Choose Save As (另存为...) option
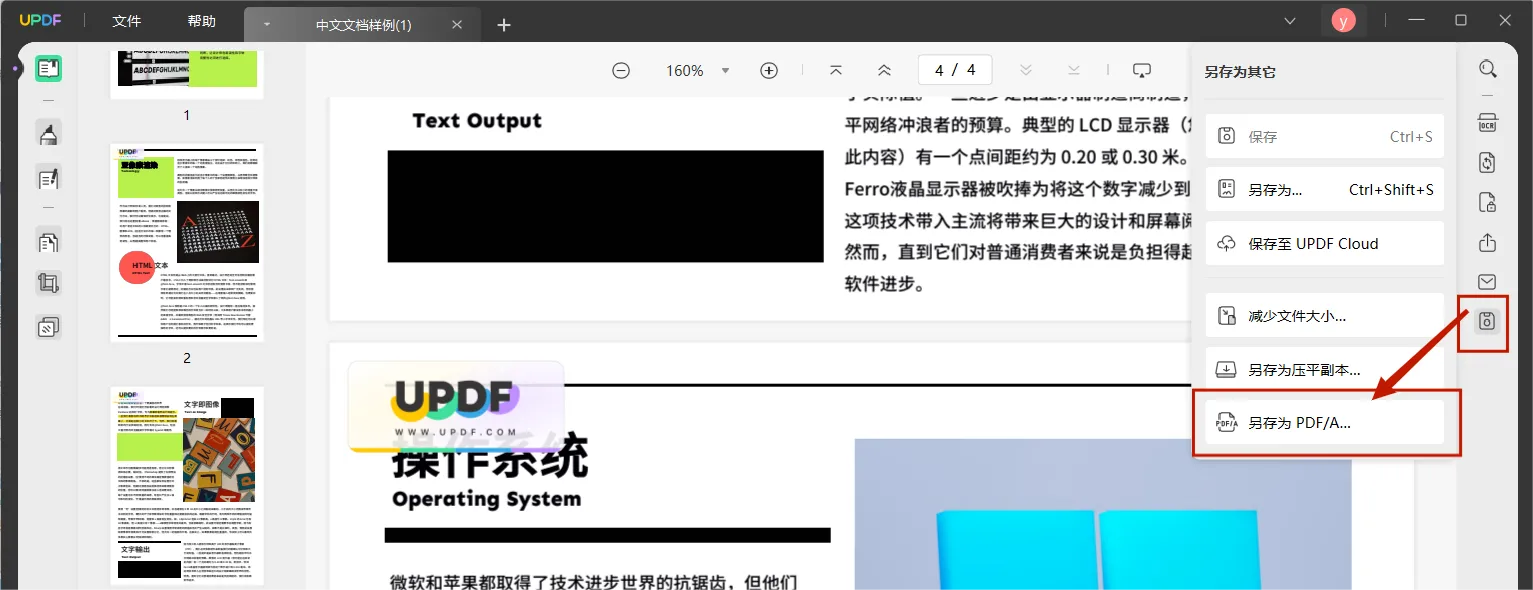Screen dimensions: 1533x590 (1324, 189)
